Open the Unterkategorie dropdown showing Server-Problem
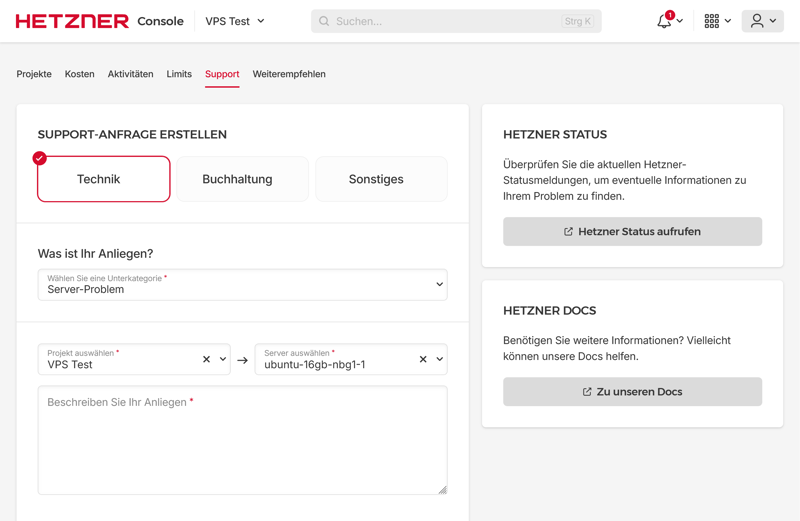 click(x=242, y=285)
